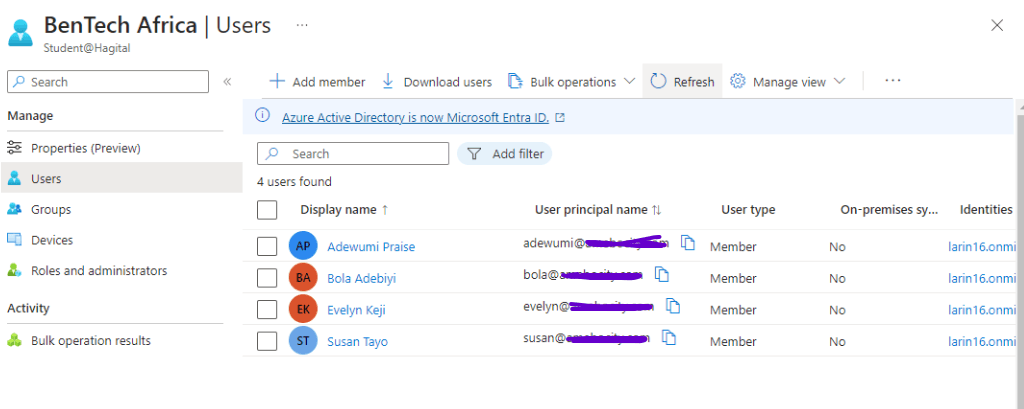This screenshot has width=1024, height=409.
Task: Collapse the left sidebar with double chevron
Action: click(227, 82)
